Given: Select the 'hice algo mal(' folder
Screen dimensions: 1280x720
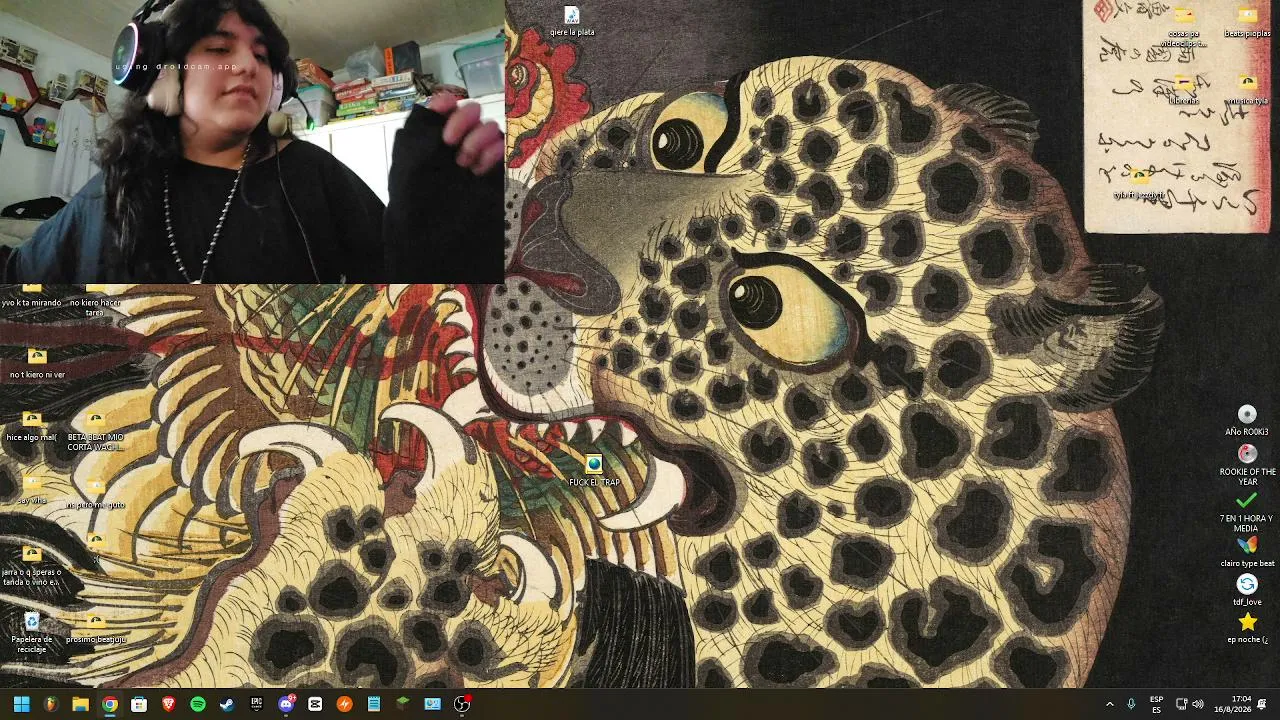Looking at the screenshot, I should tap(31, 427).
